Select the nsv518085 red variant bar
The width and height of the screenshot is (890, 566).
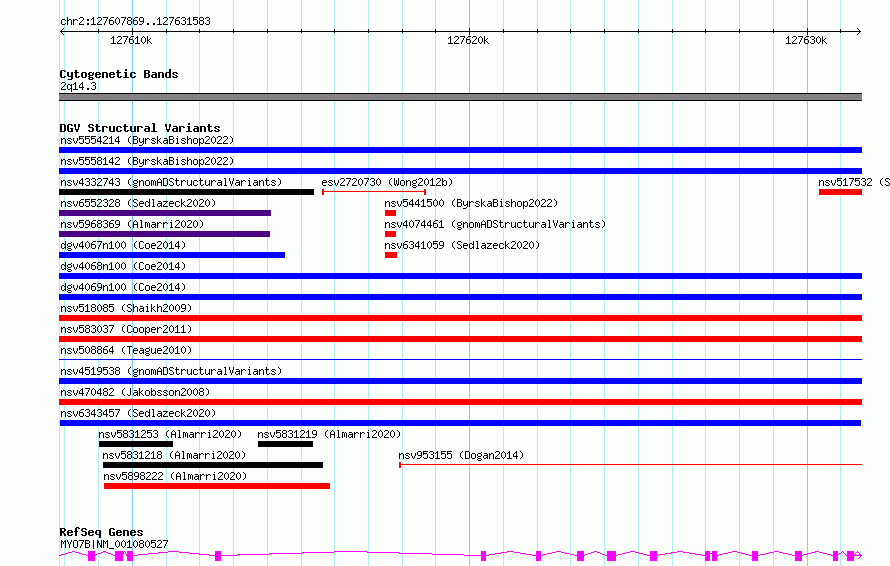460,318
